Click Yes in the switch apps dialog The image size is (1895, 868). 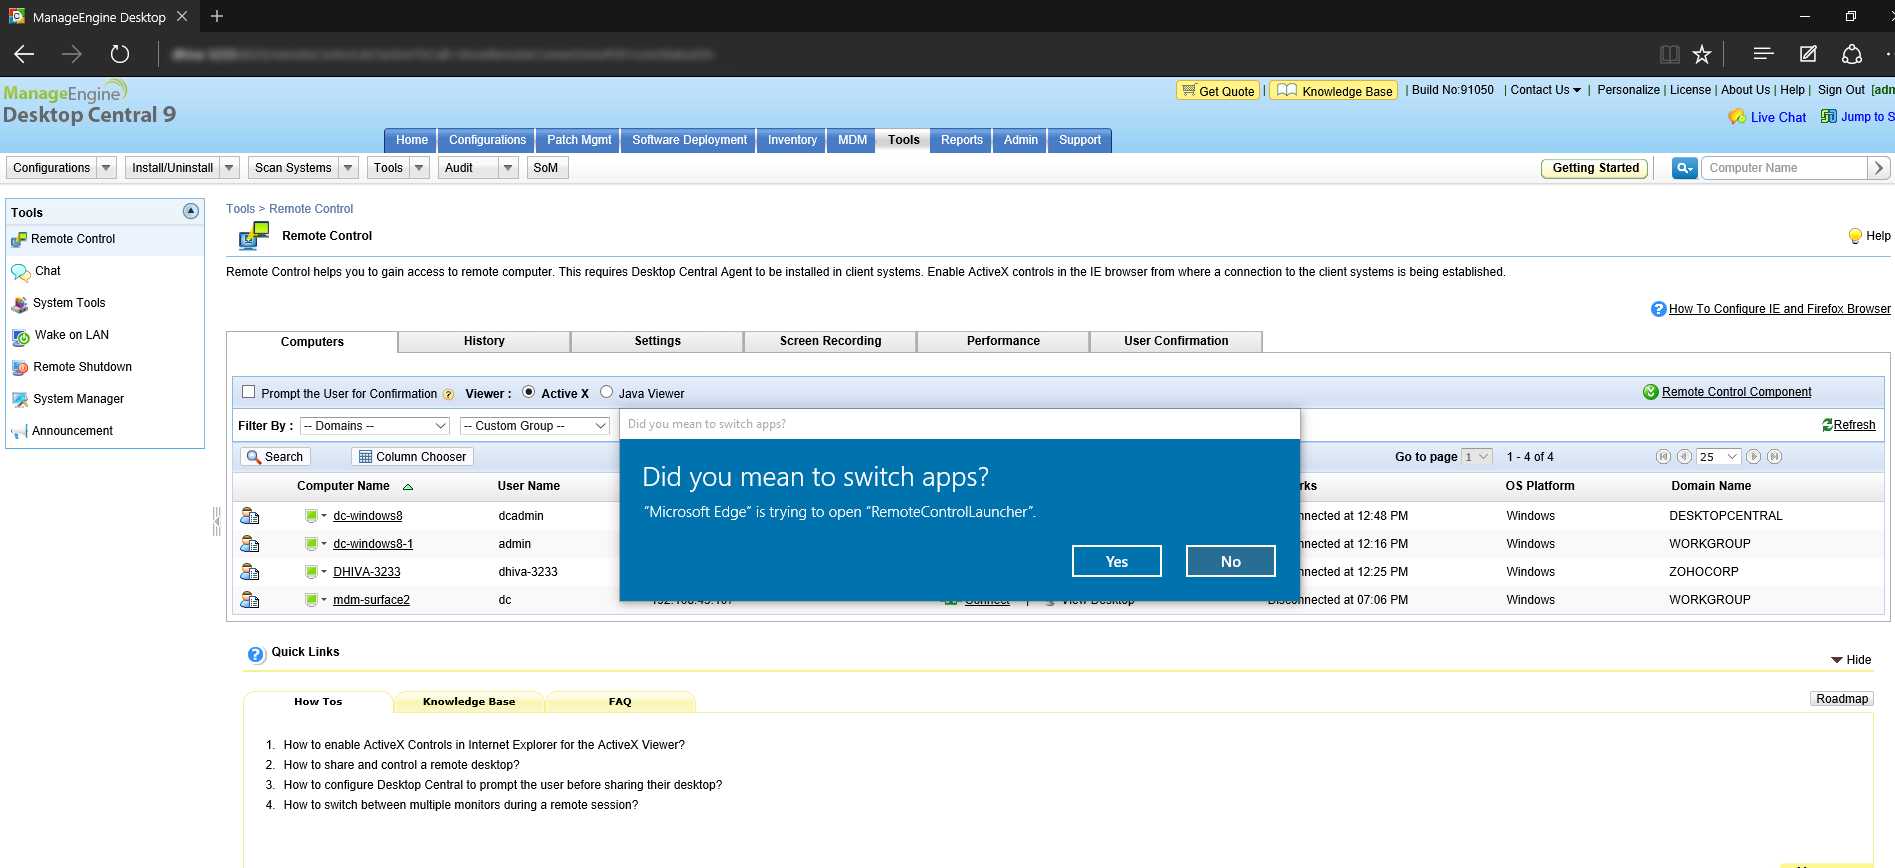[1117, 562]
